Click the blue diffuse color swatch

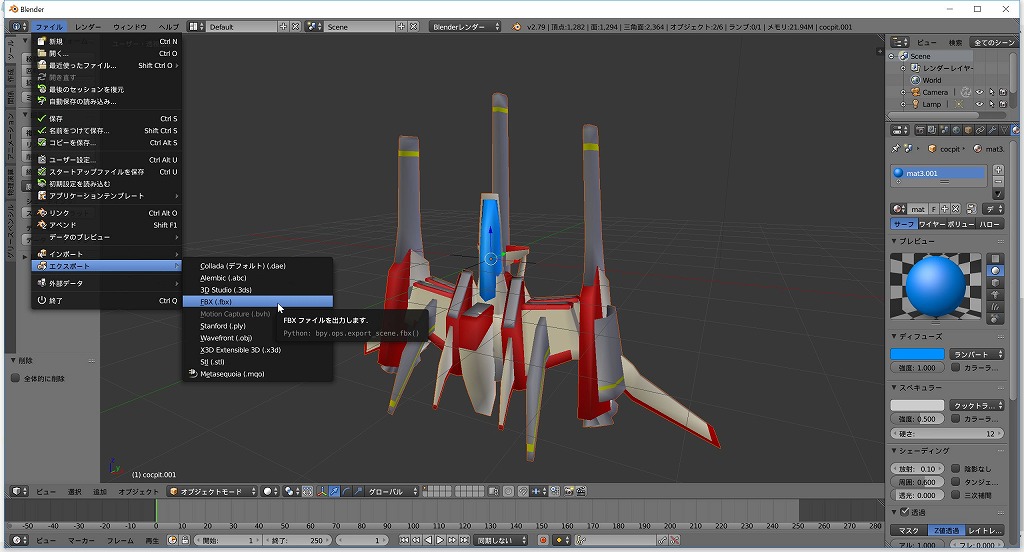coord(917,354)
